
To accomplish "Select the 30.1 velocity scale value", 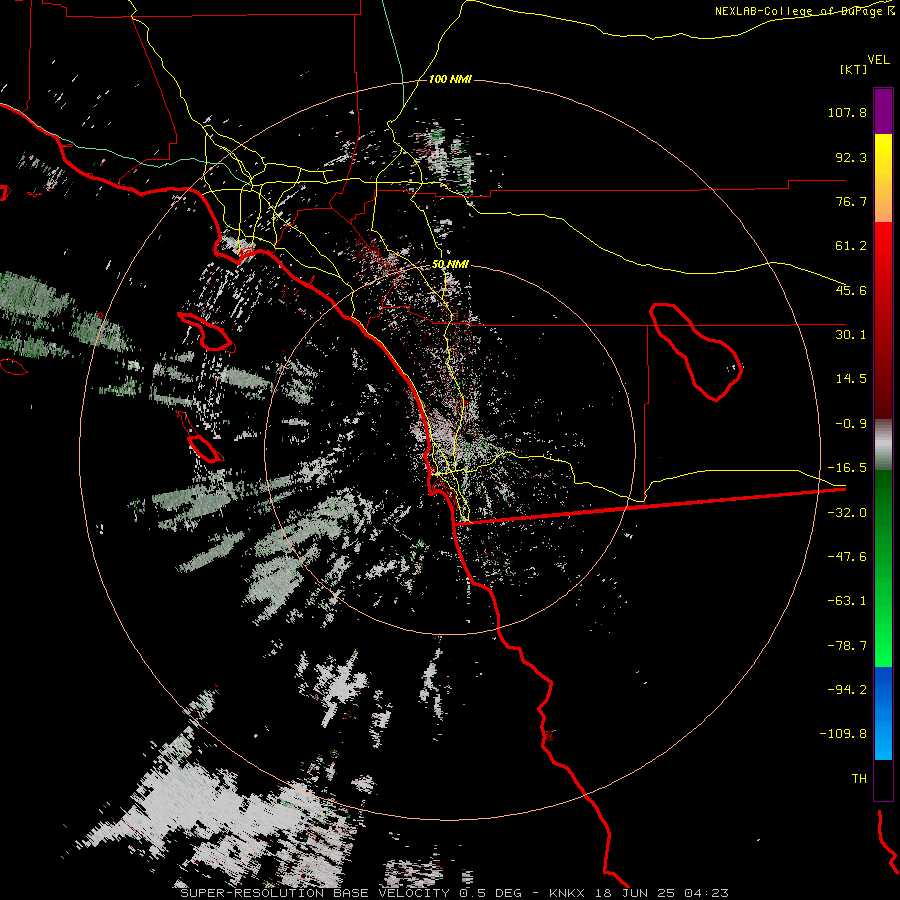I will tap(851, 335).
